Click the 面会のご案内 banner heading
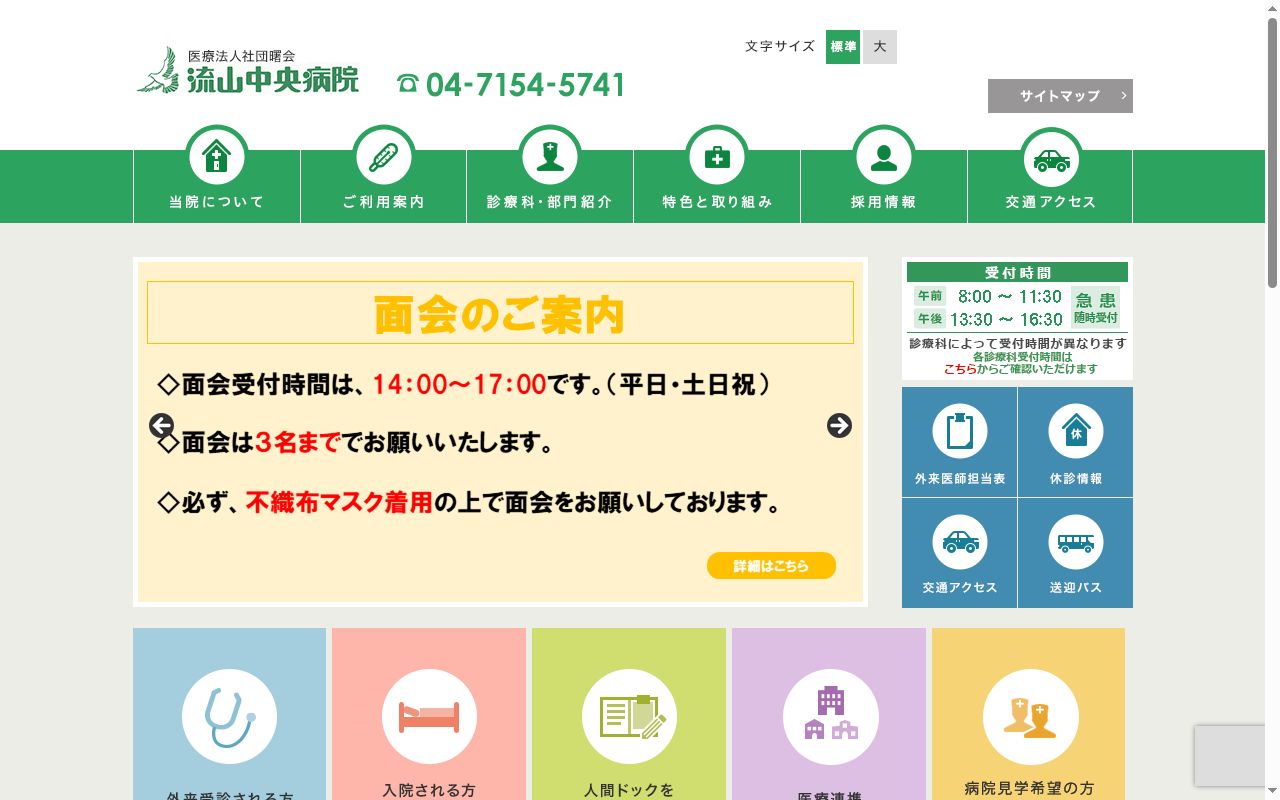 pyautogui.click(x=500, y=313)
